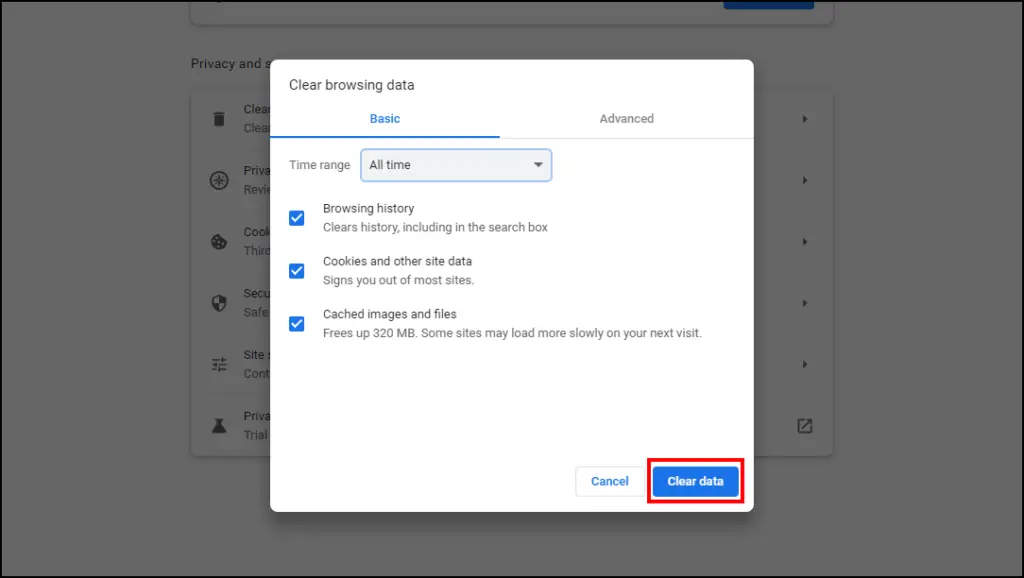The height and width of the screenshot is (578, 1024).
Task: Expand the Security row arrow
Action: (x=805, y=303)
